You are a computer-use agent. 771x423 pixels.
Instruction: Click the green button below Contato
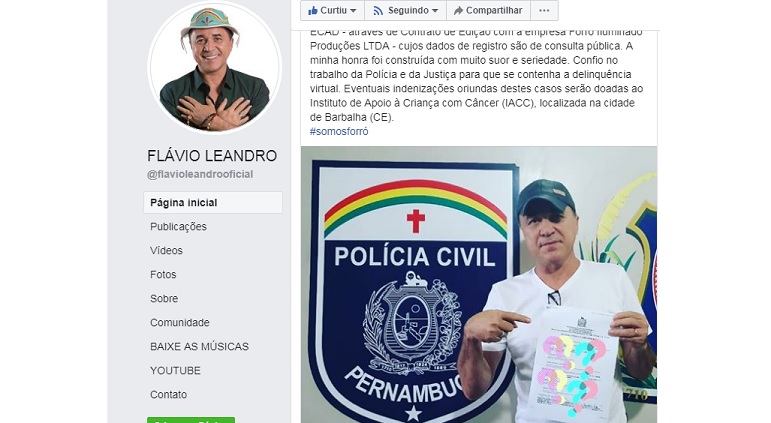(191, 420)
